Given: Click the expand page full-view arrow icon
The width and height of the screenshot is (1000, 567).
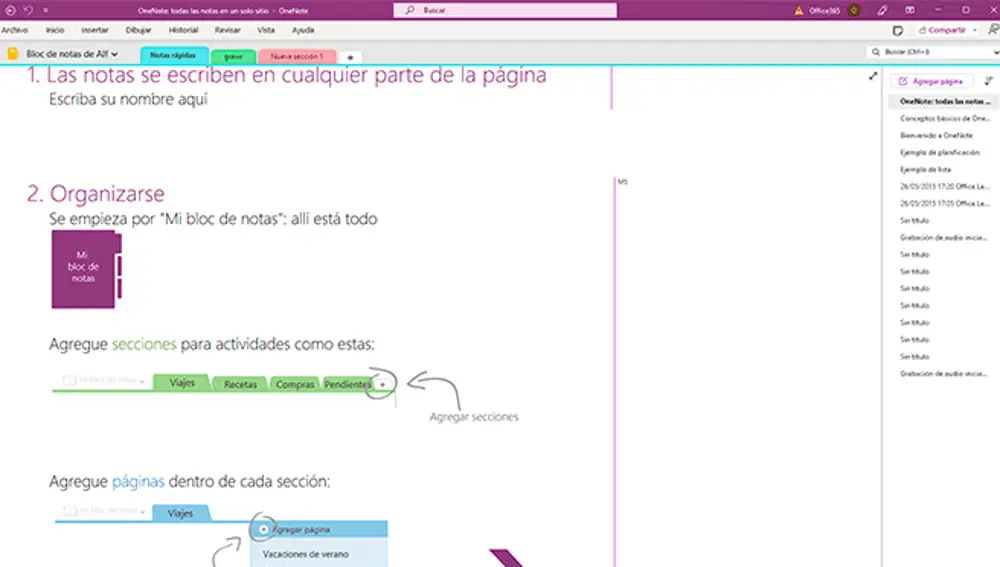Looking at the screenshot, I should pos(873,77).
